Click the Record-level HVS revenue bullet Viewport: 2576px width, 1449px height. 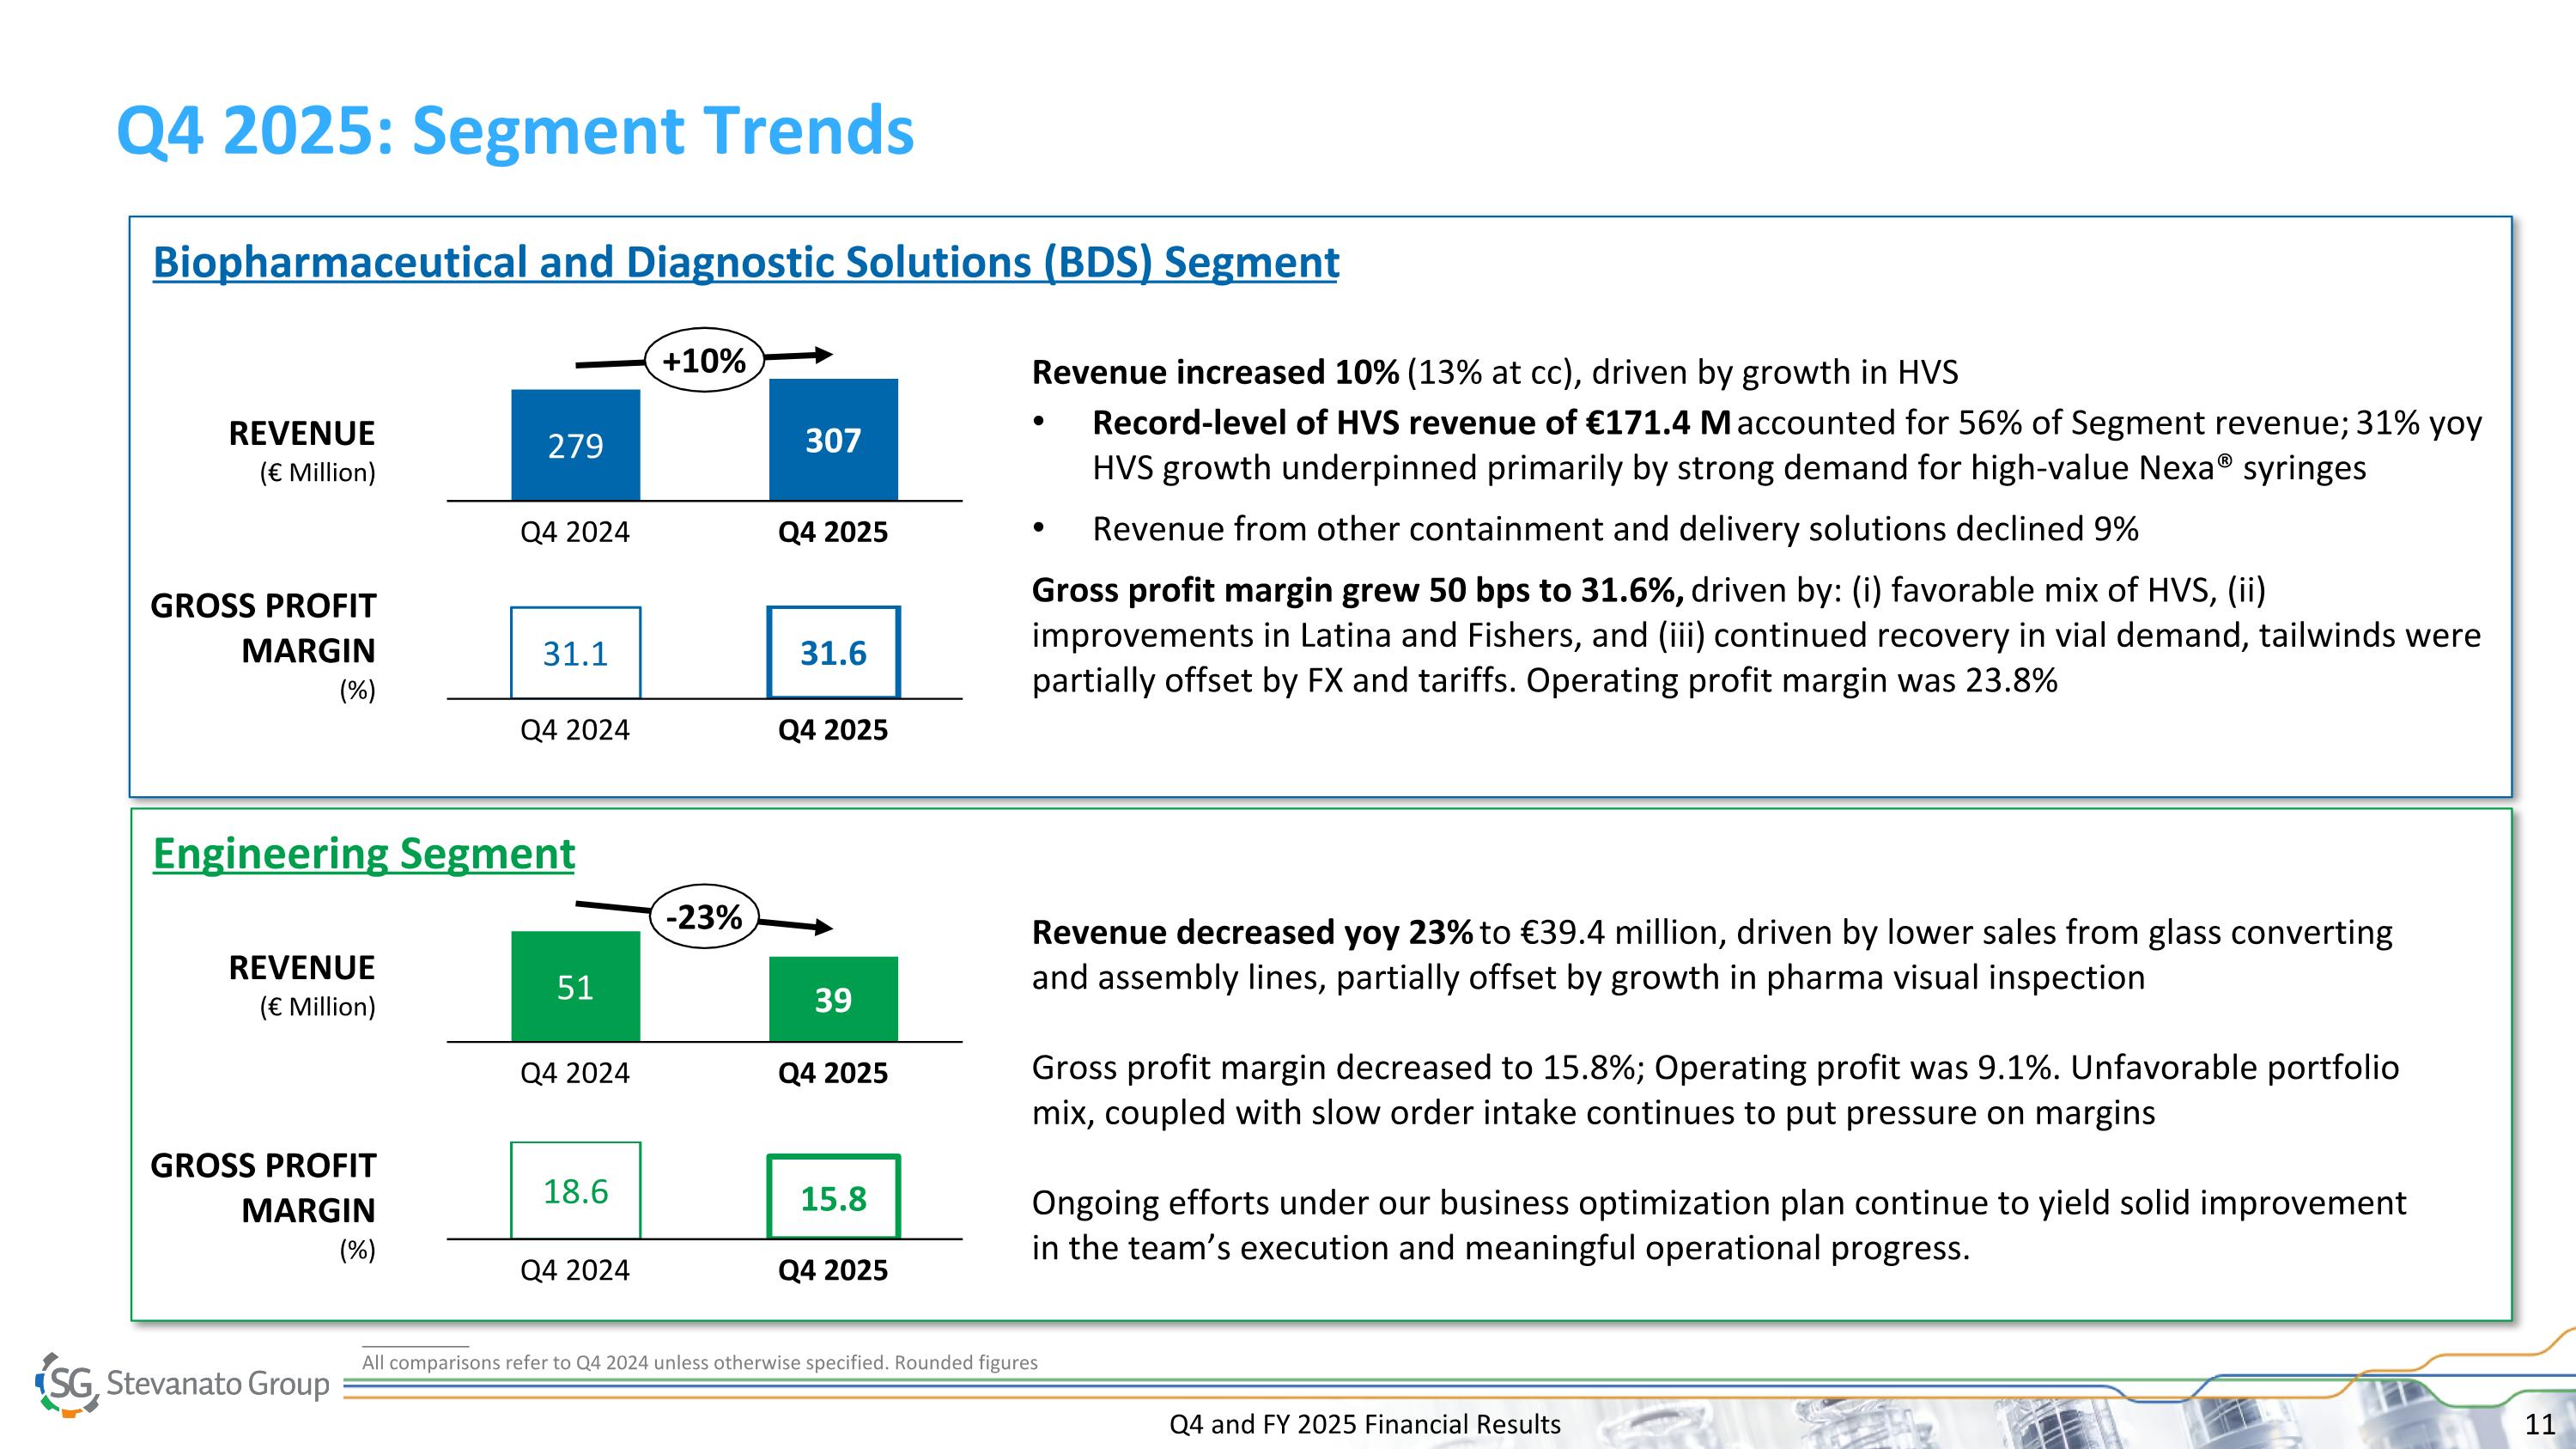1410,423
